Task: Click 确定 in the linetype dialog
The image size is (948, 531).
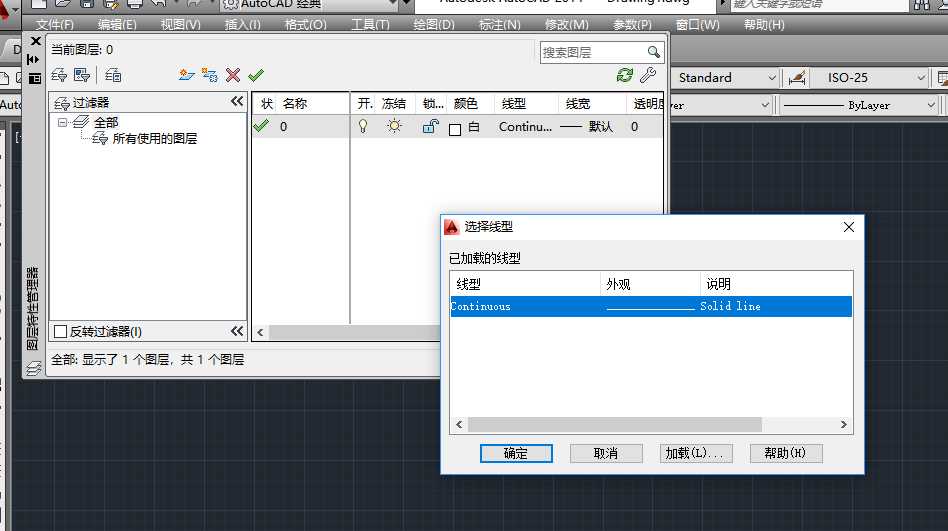Action: [516, 454]
